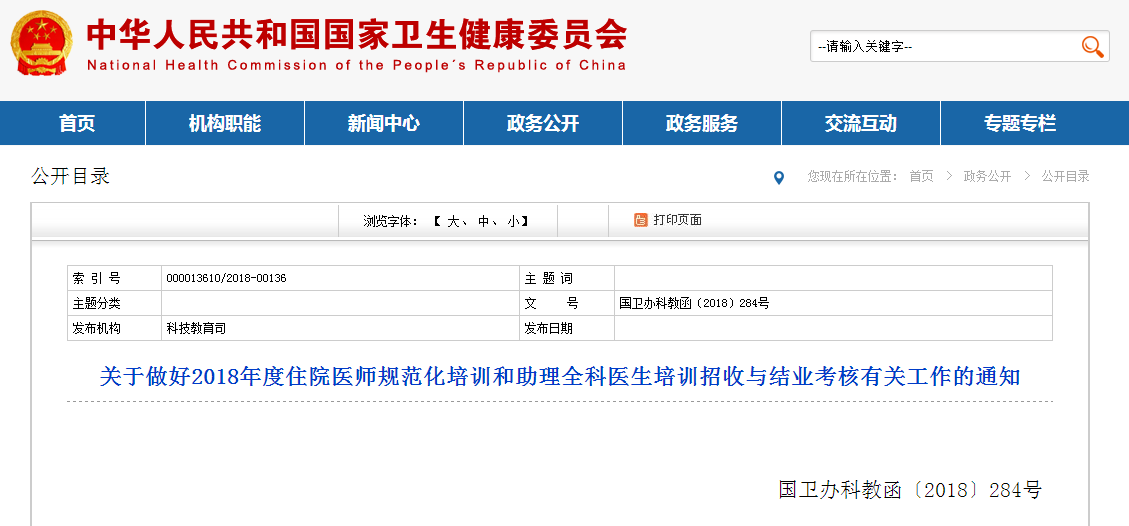Click the 打印页面 print link
The height and width of the screenshot is (526, 1129).
pyautogui.click(x=678, y=220)
